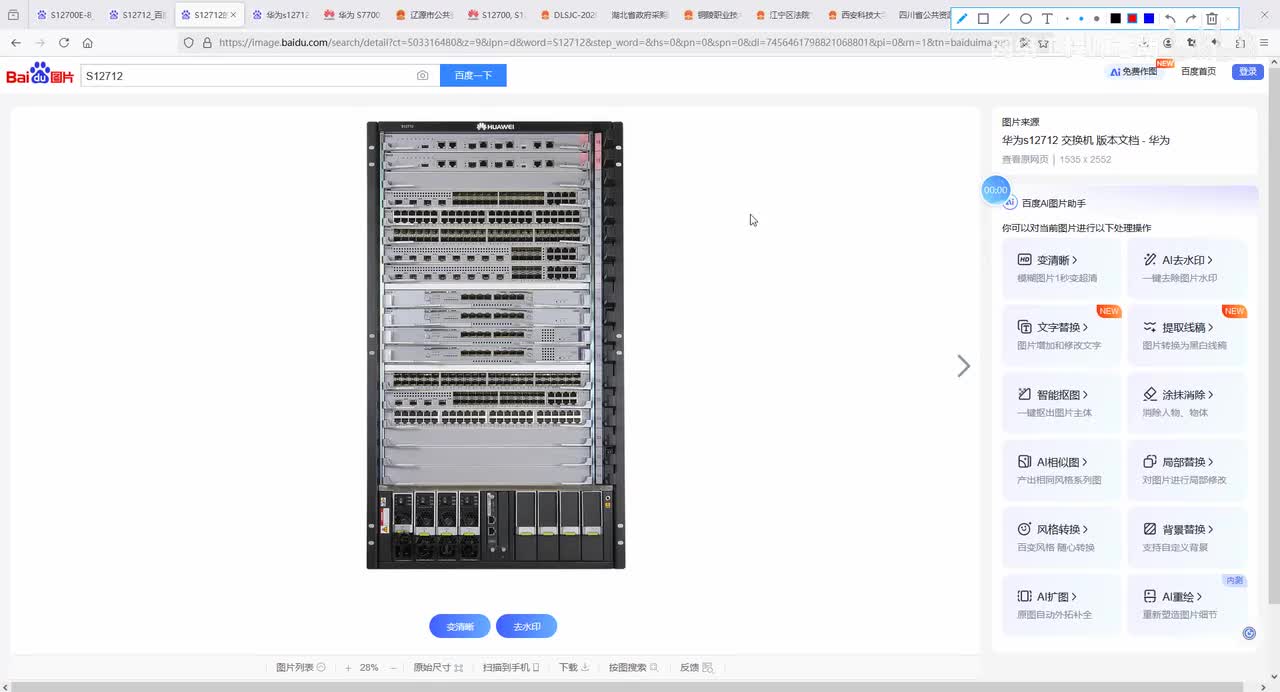Open the AI相似图 similar image card
This screenshot has height=692, width=1280.
tap(1062, 470)
